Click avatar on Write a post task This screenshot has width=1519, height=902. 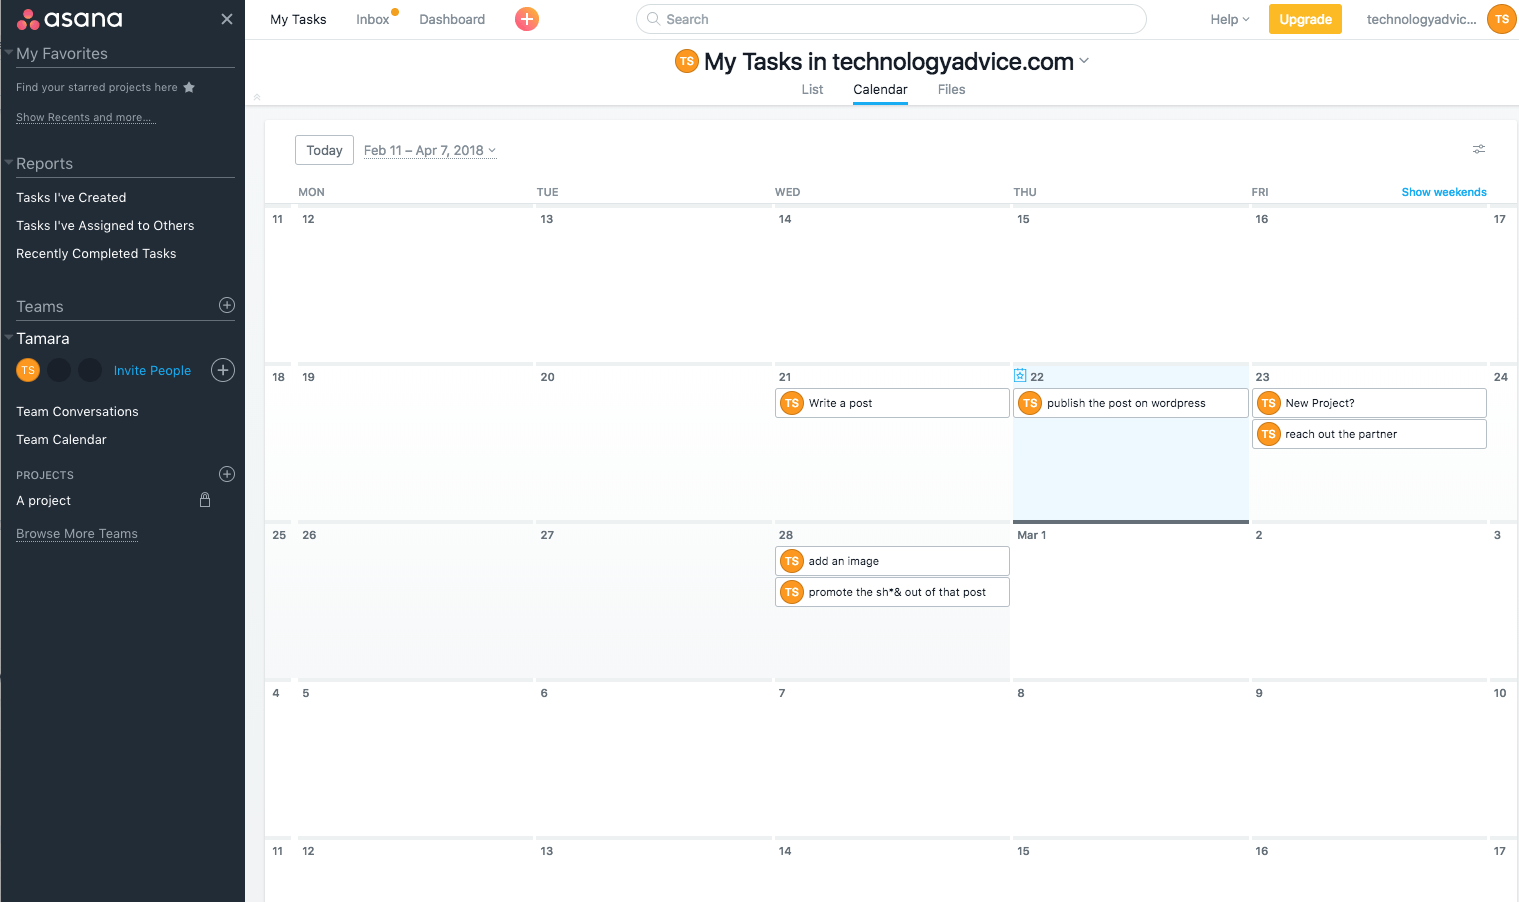click(x=792, y=403)
